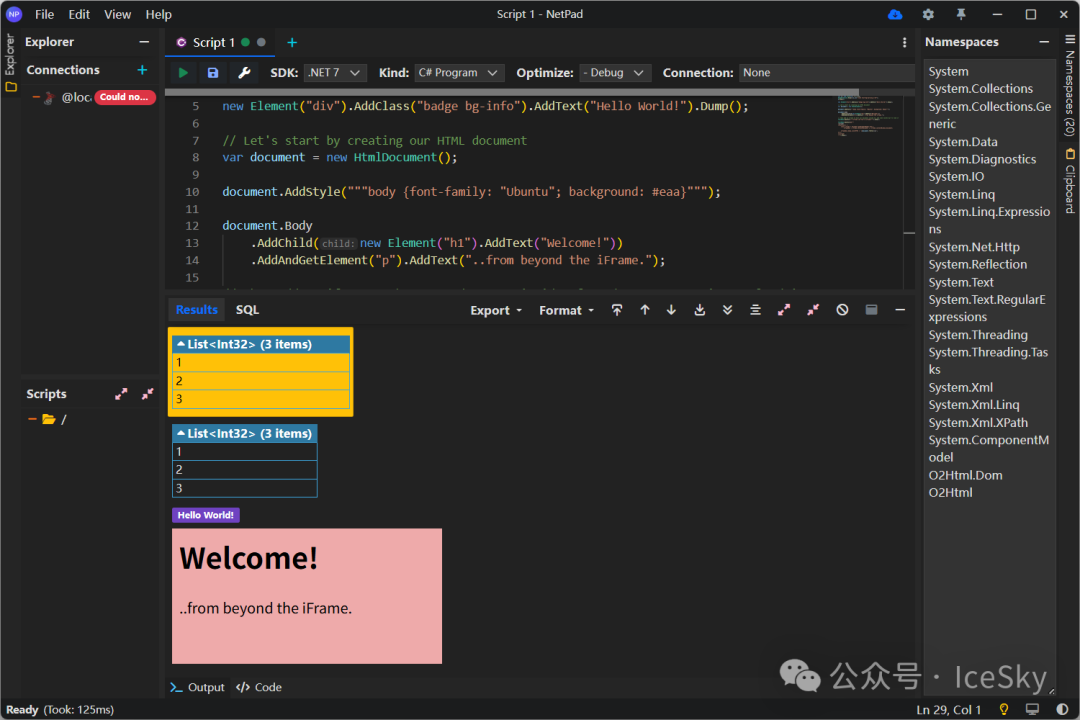Open script properties via the wrench icon

243,73
